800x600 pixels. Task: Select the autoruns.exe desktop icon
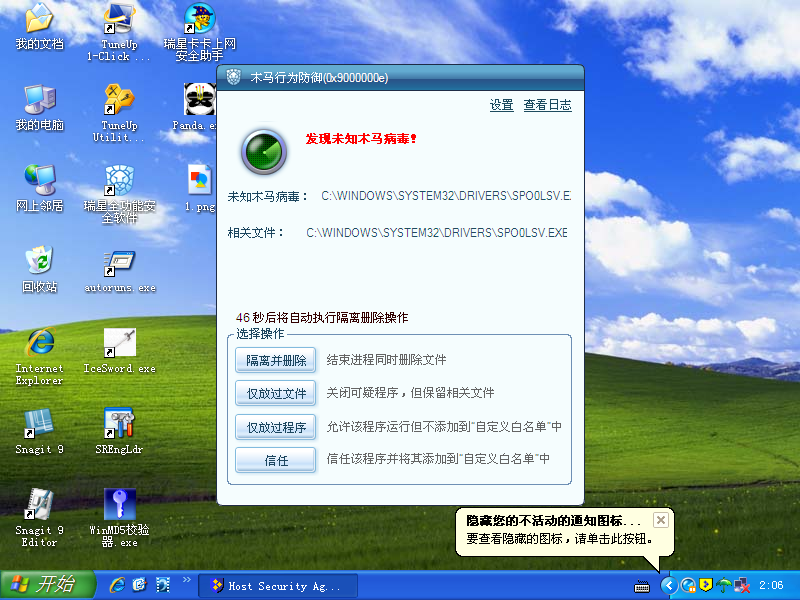pyautogui.click(x=120, y=272)
